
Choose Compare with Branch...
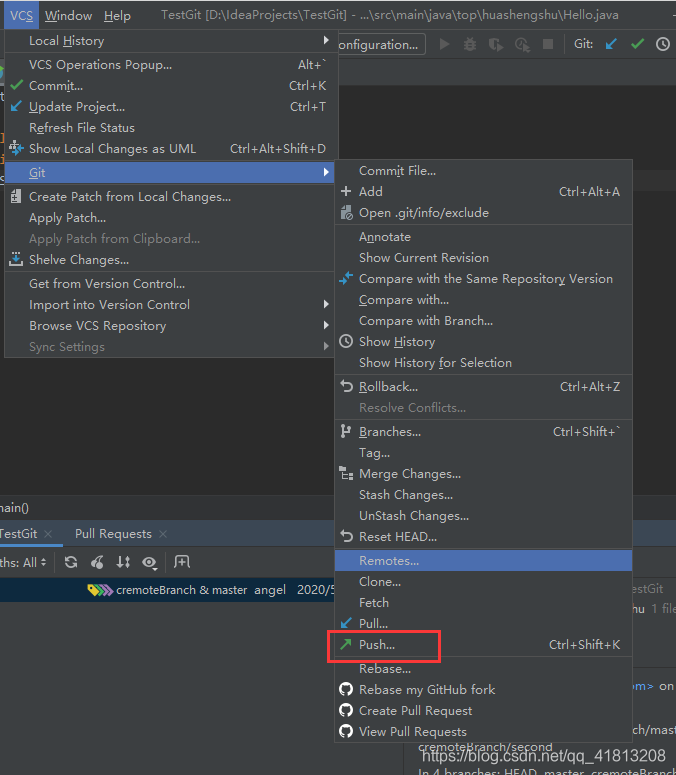[484, 321]
